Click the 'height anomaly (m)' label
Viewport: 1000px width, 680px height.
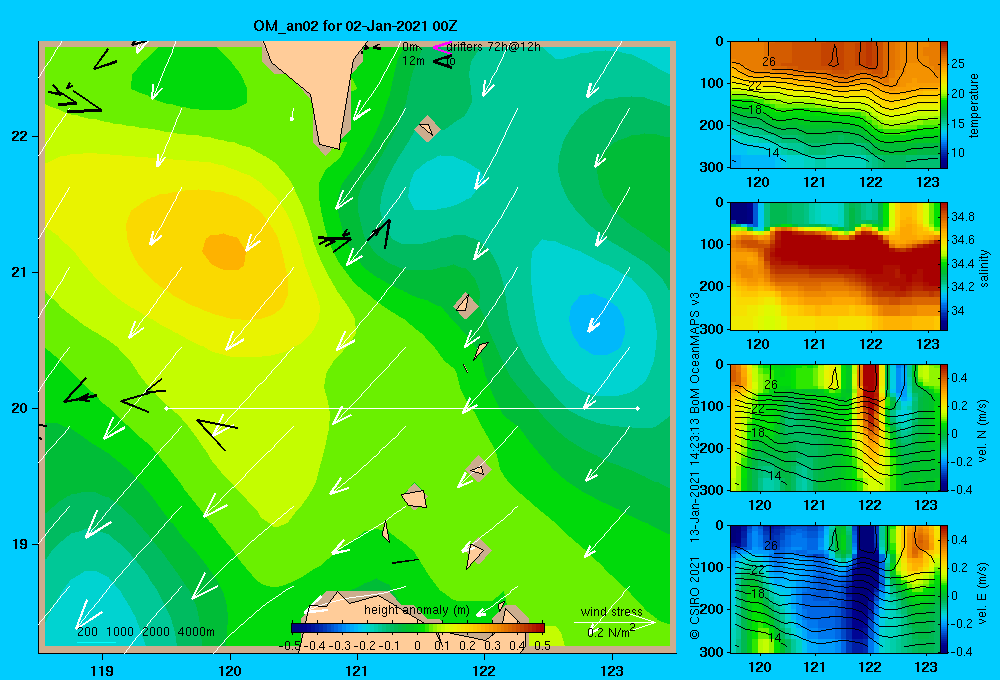[417, 610]
